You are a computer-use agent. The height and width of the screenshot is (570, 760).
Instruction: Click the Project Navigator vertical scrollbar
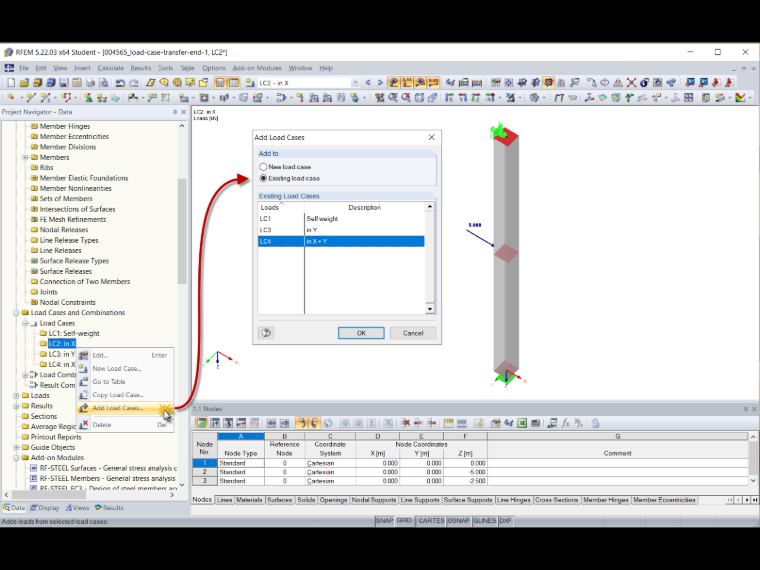tap(182, 231)
